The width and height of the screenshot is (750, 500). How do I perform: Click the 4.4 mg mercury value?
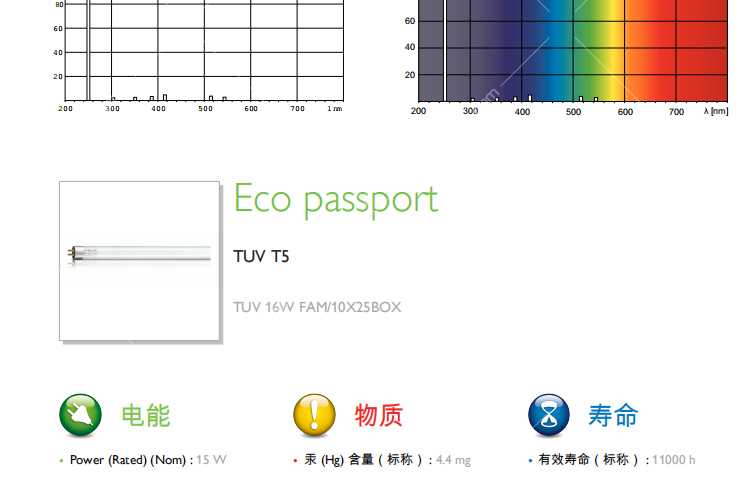(x=453, y=460)
